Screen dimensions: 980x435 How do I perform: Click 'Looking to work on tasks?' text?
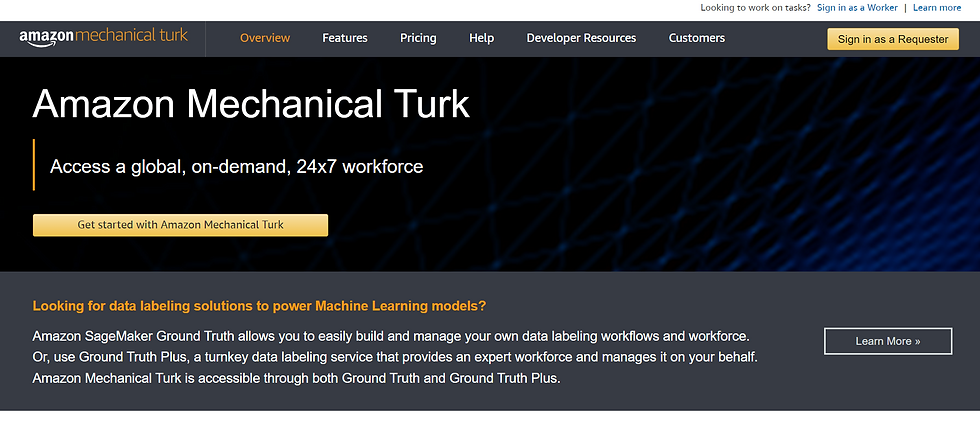coord(756,8)
